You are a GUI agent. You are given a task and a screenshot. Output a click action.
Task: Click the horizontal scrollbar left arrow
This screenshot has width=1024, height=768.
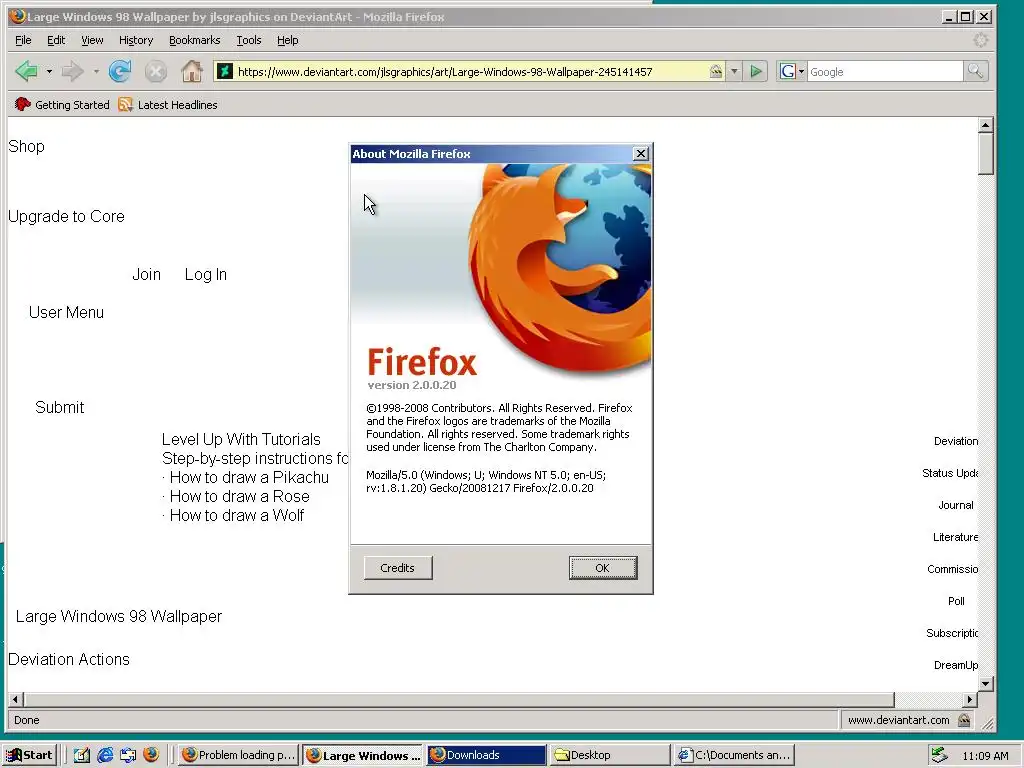point(16,699)
